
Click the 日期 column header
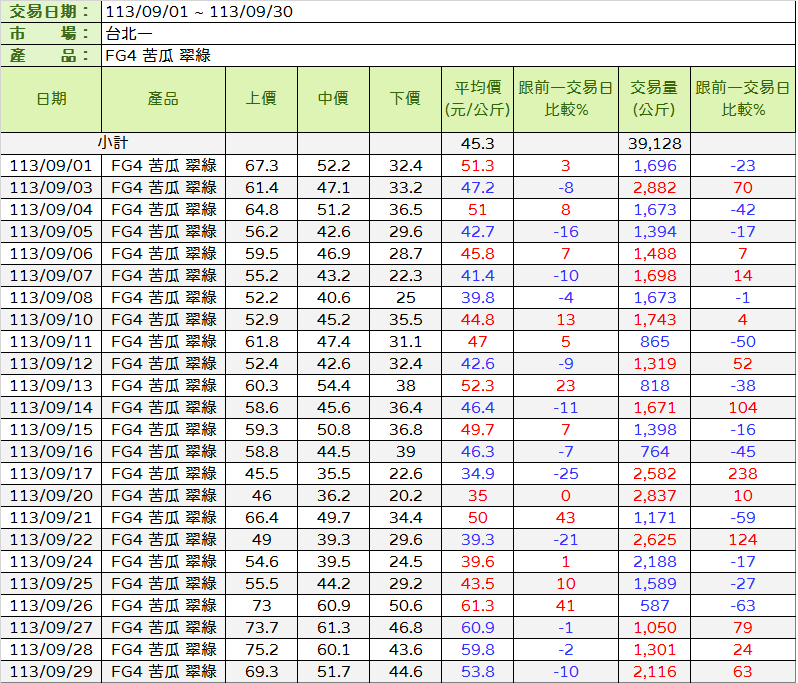[51, 99]
